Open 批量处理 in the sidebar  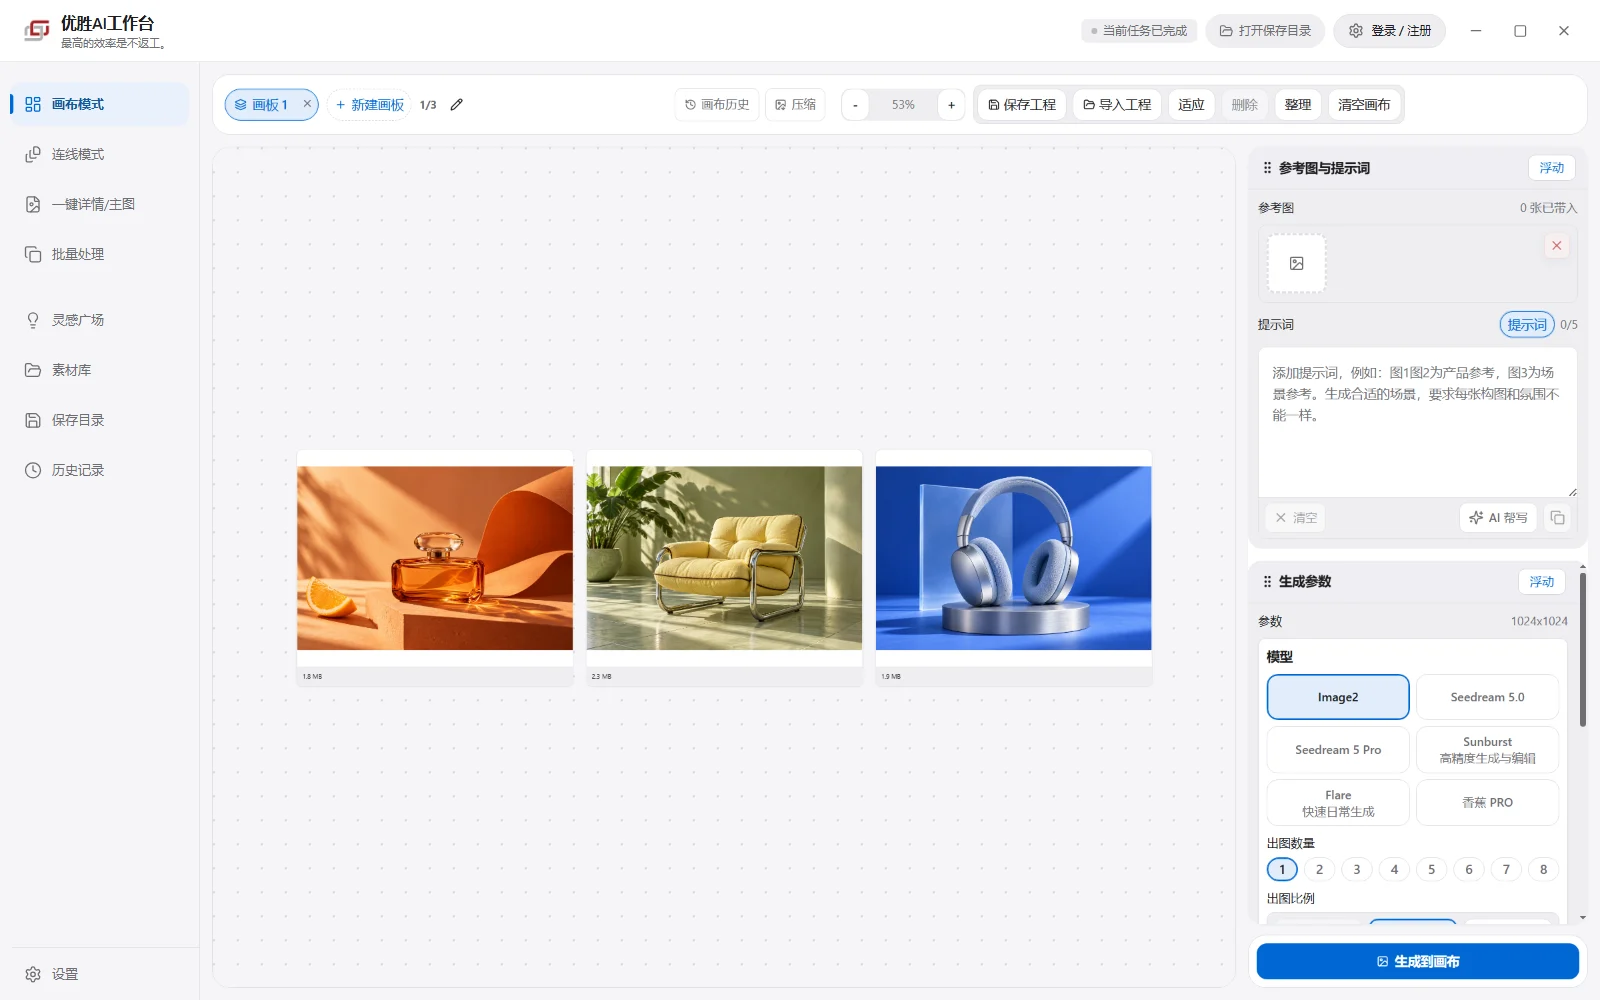[x=99, y=254]
